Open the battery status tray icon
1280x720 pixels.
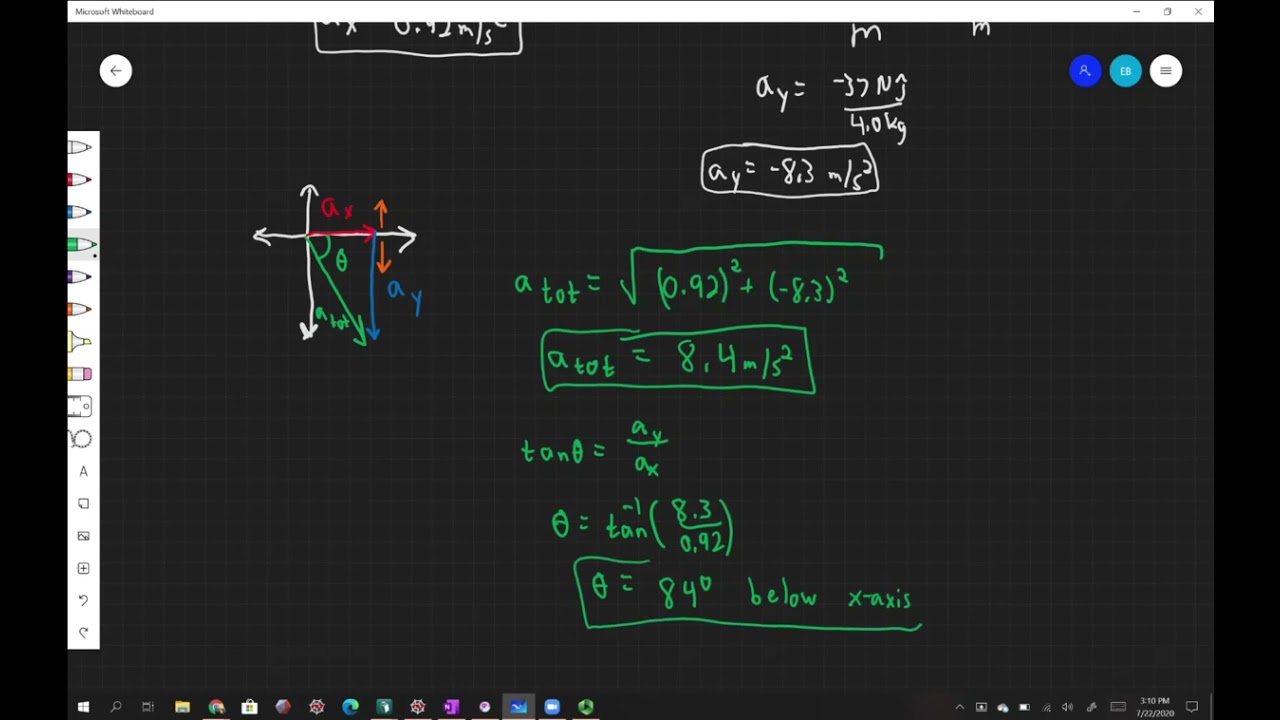[x=1024, y=707]
